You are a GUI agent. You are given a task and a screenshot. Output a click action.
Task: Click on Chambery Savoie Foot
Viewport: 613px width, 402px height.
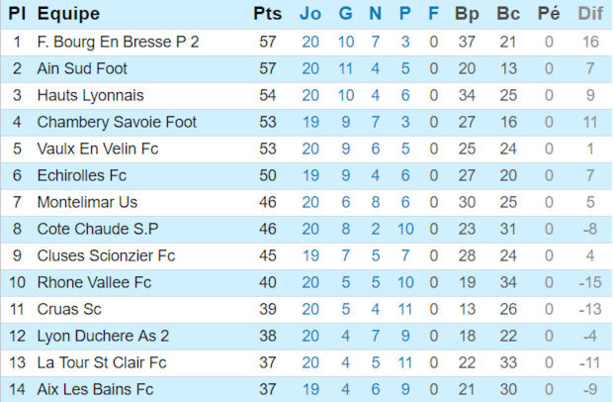point(117,122)
